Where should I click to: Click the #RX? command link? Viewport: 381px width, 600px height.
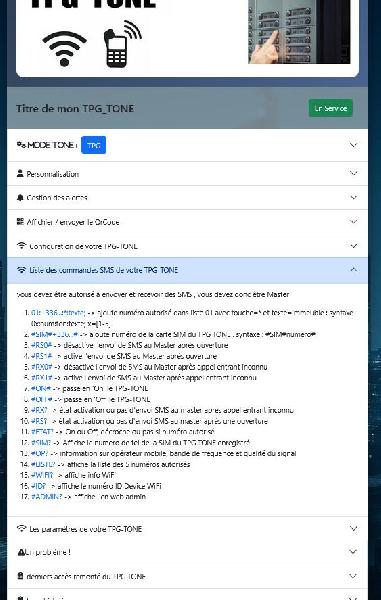tap(39, 410)
